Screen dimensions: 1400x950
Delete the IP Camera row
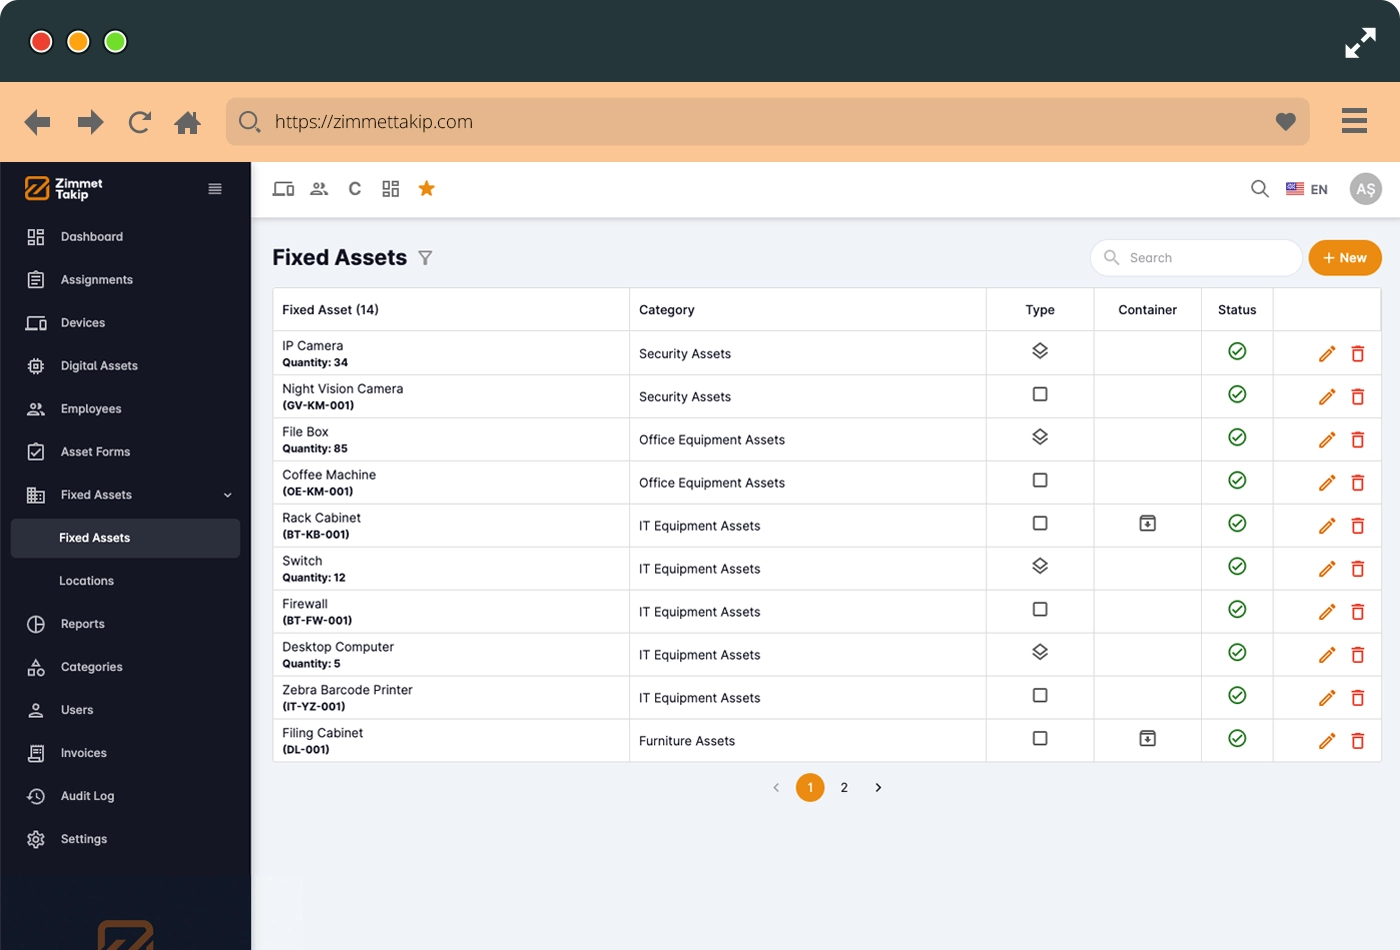(x=1358, y=354)
